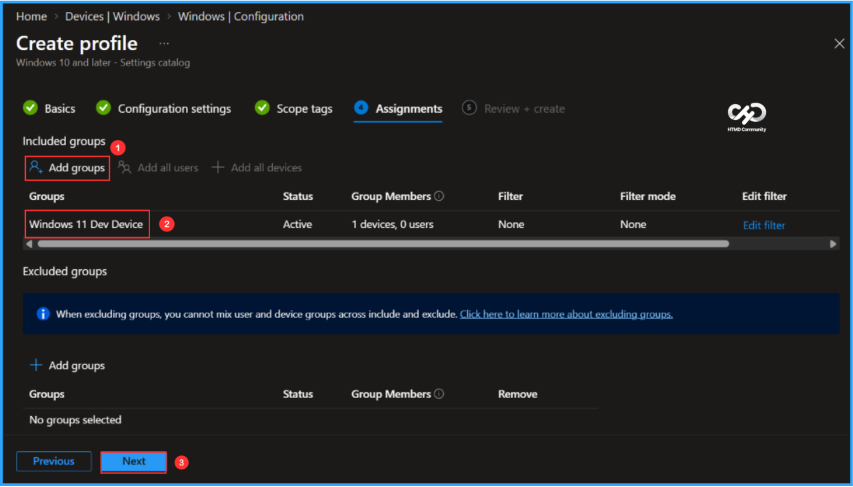Click the blue info icon in exclusion notice
The image size is (853, 487).
coord(43,314)
